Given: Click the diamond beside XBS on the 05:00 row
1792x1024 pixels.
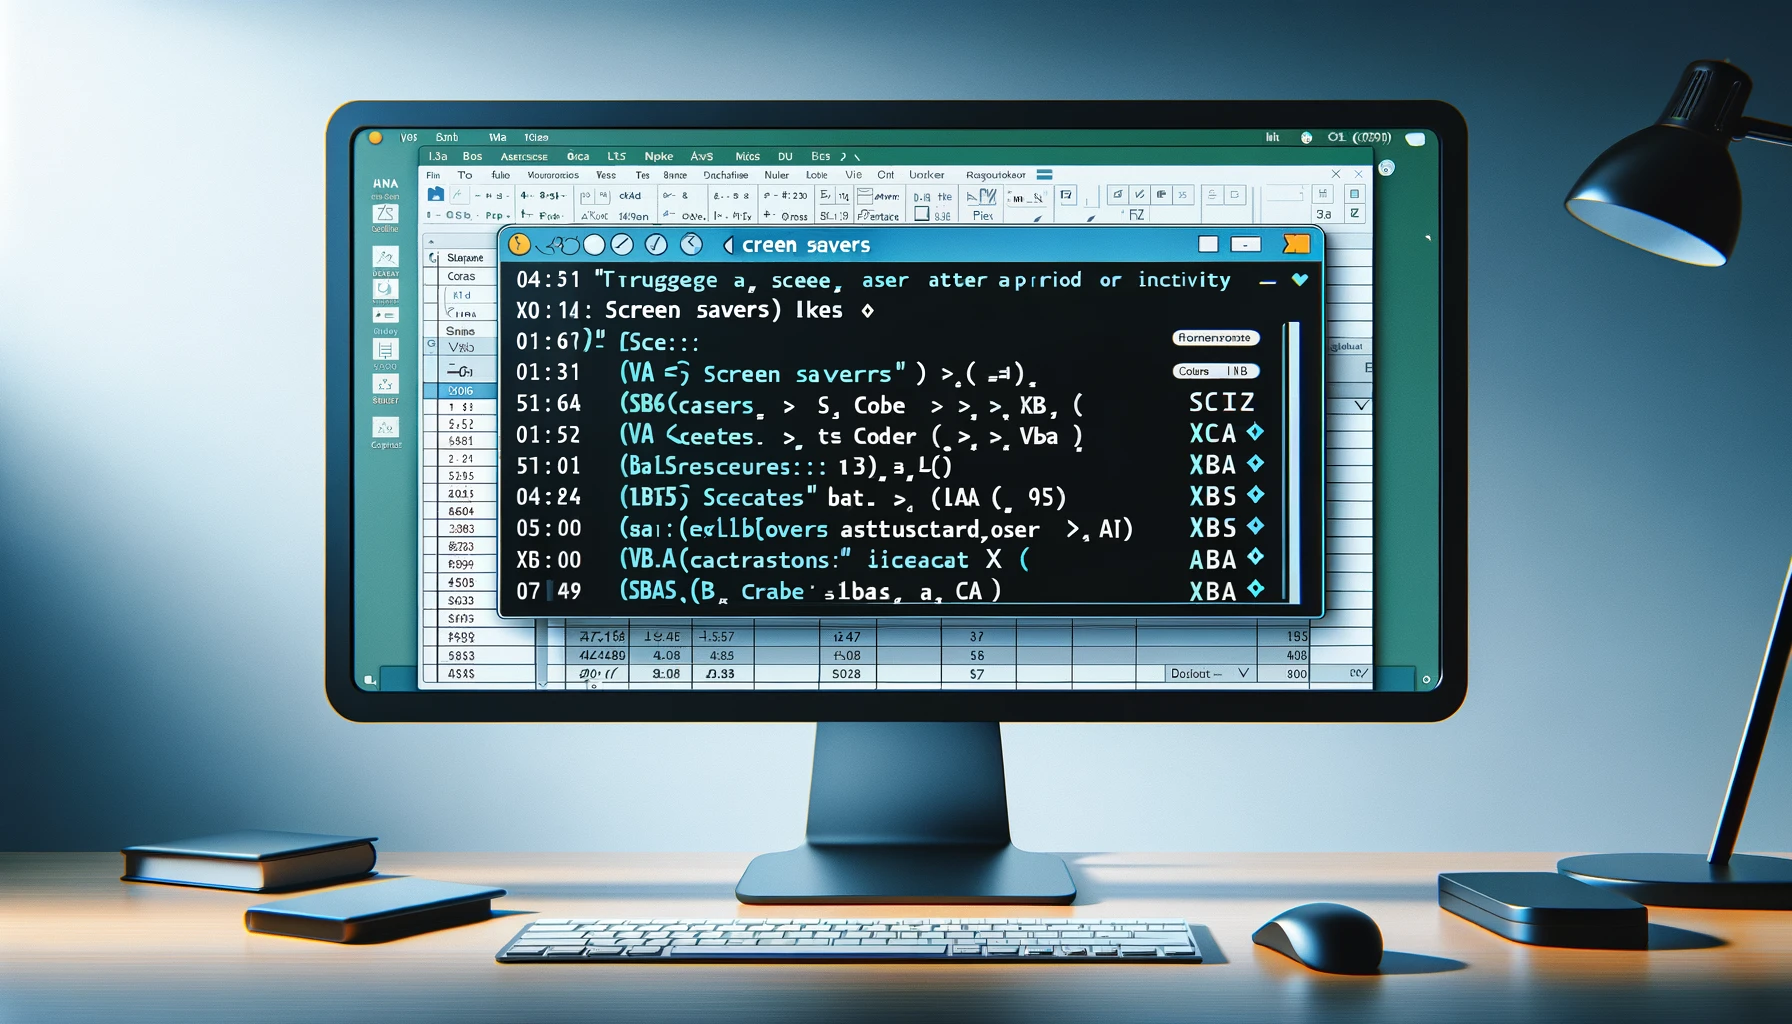Looking at the screenshot, I should [x=1255, y=526].
